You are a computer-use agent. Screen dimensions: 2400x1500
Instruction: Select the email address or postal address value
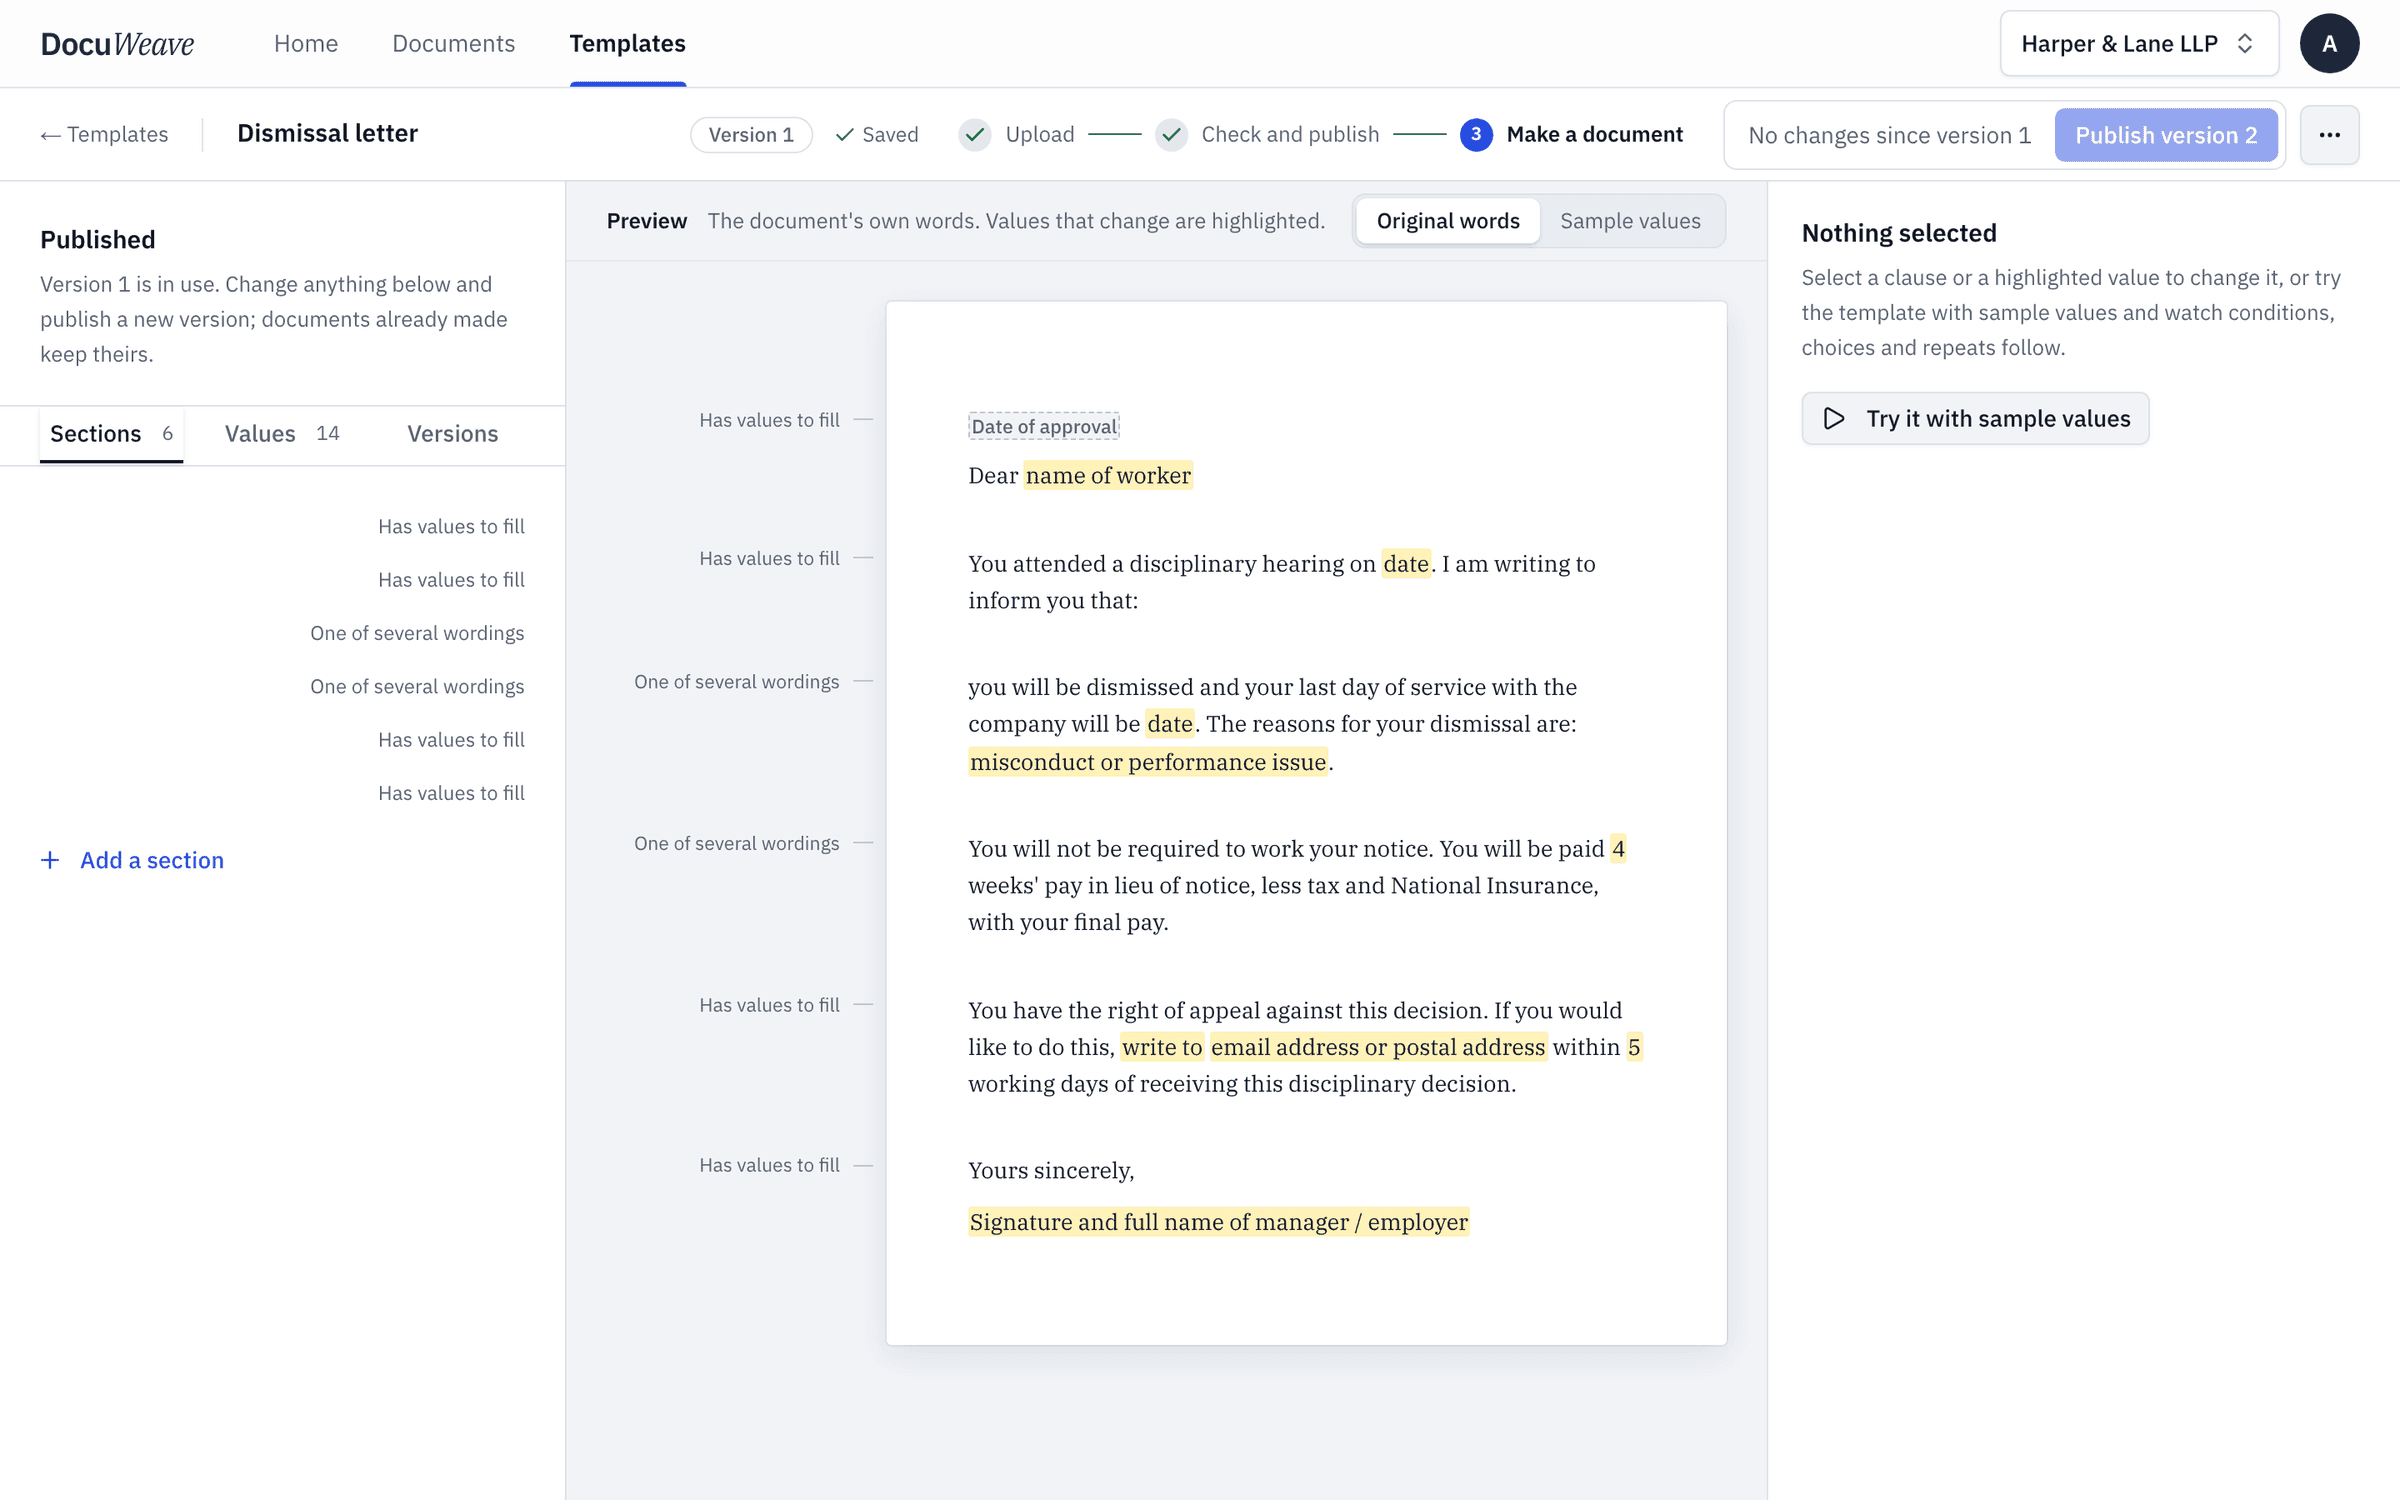coord(1378,1047)
